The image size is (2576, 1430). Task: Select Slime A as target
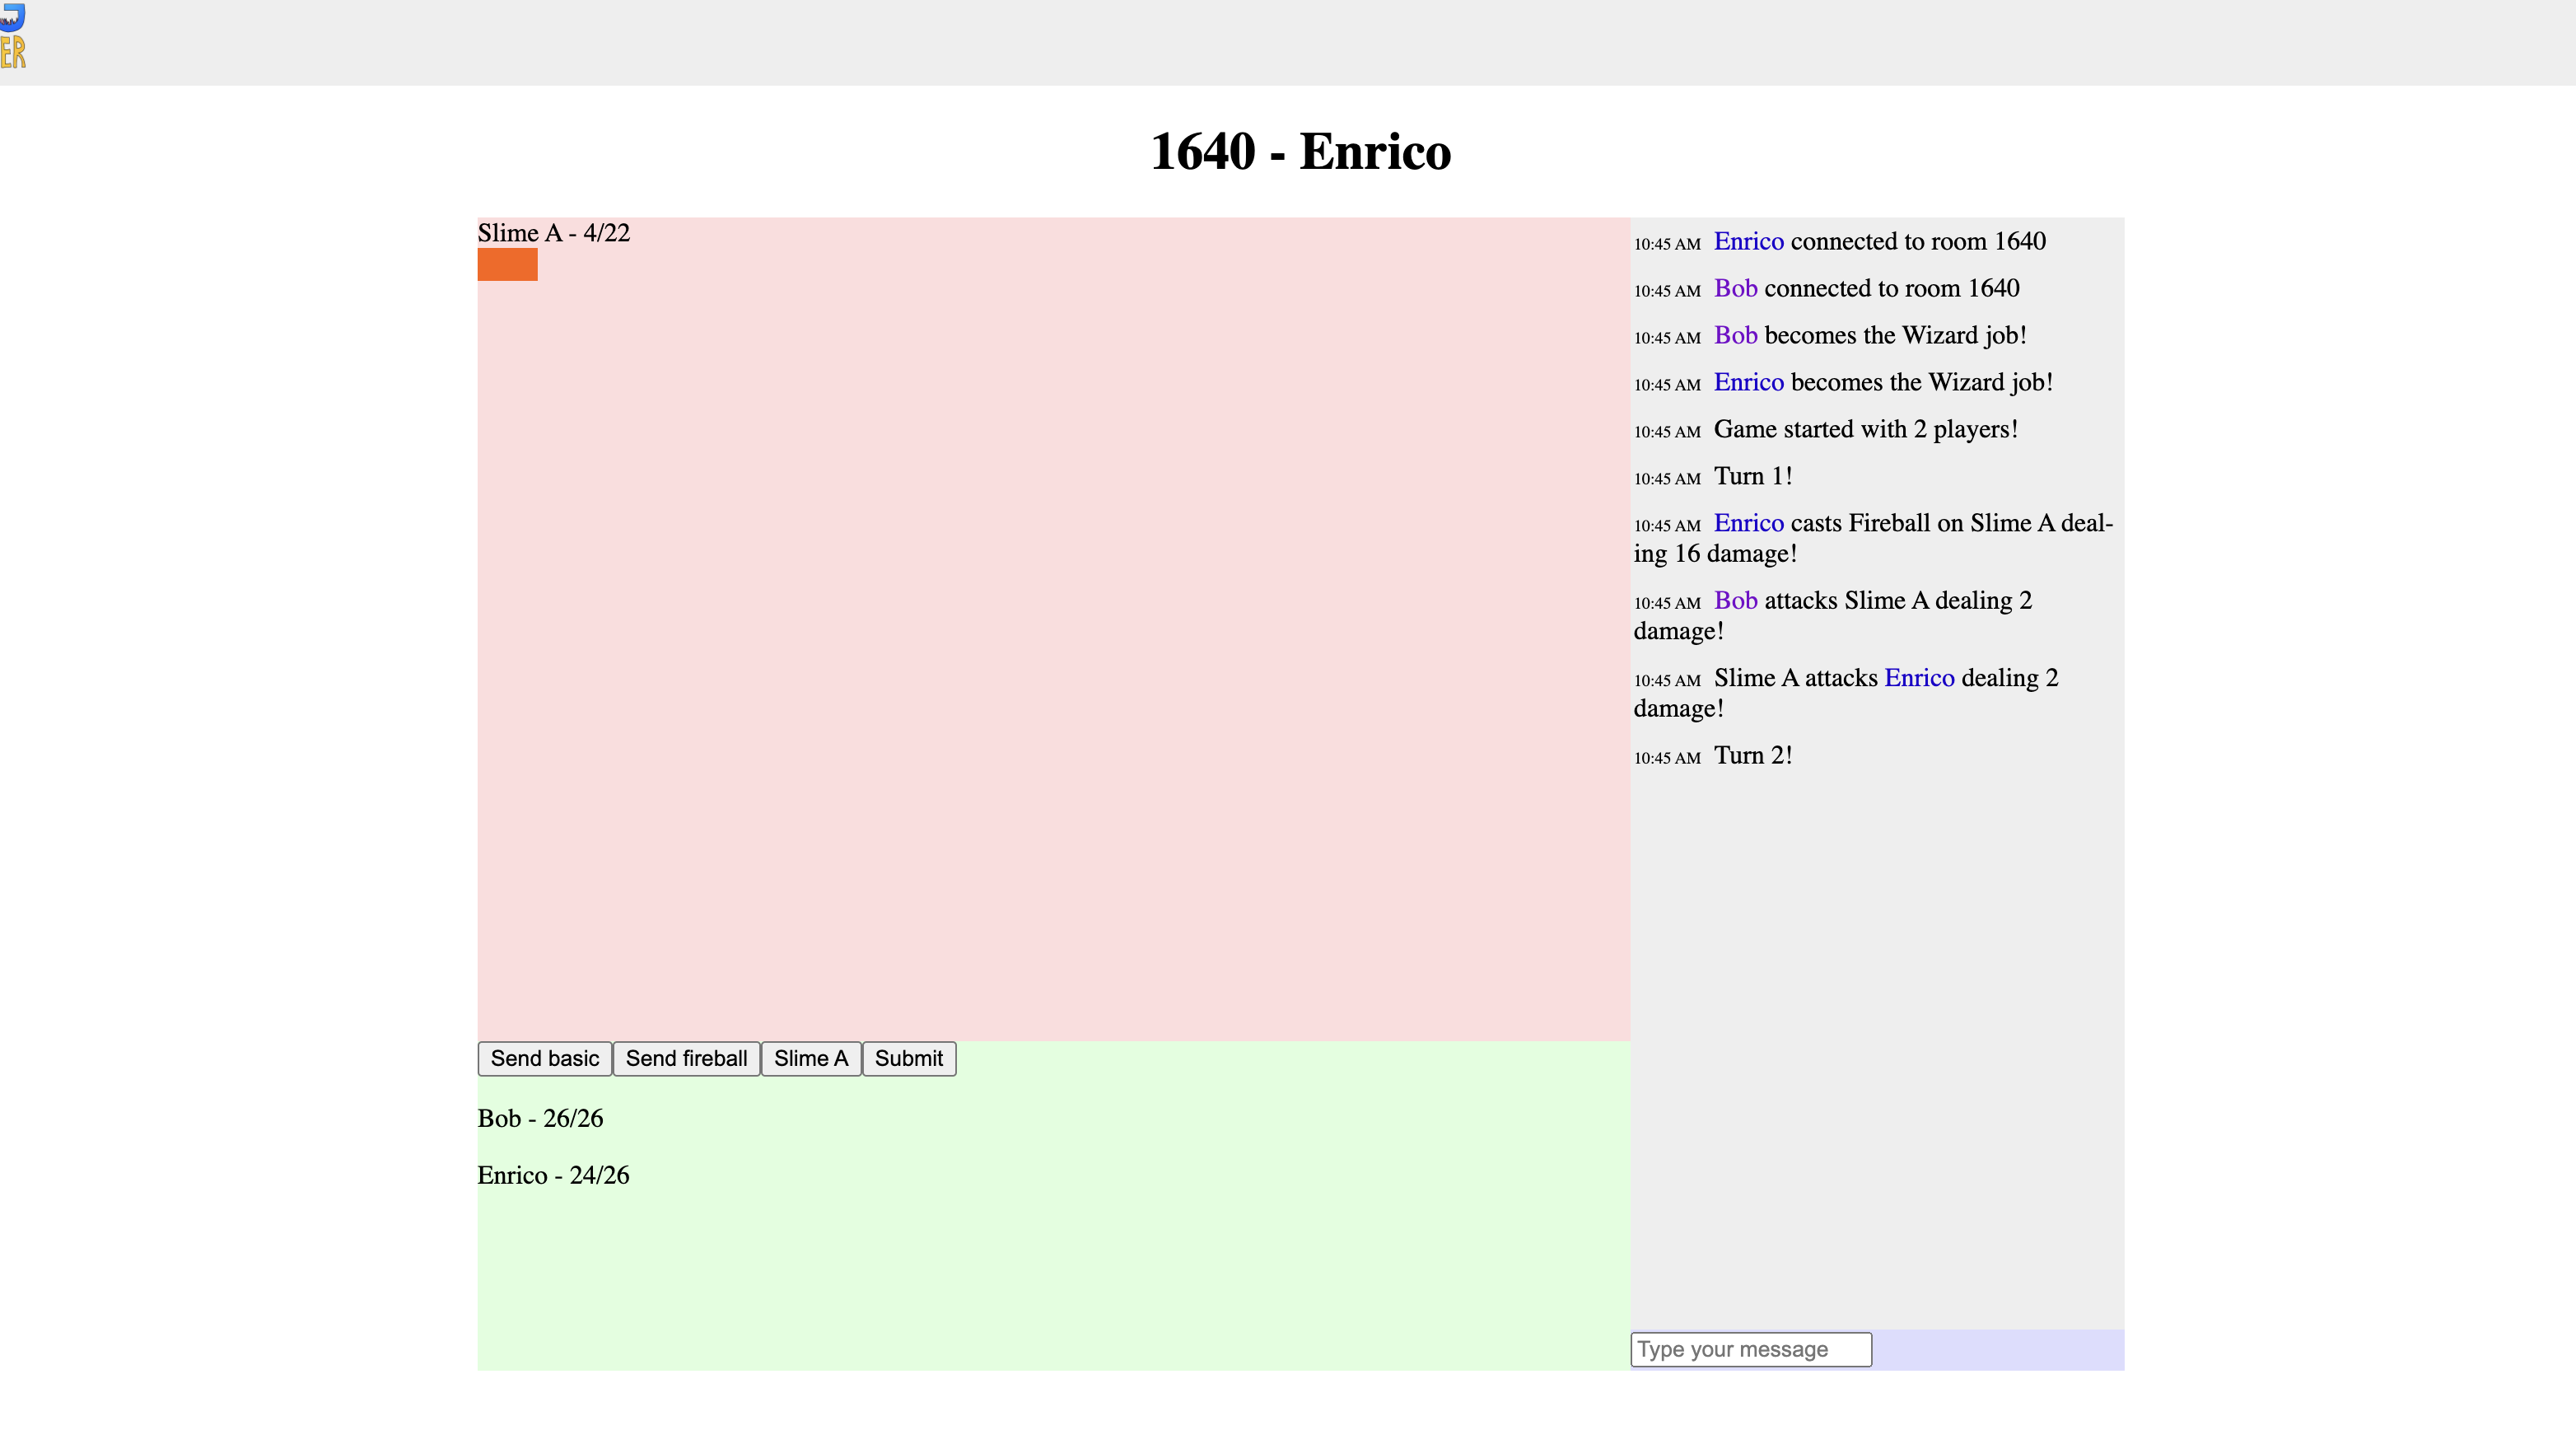[810, 1058]
